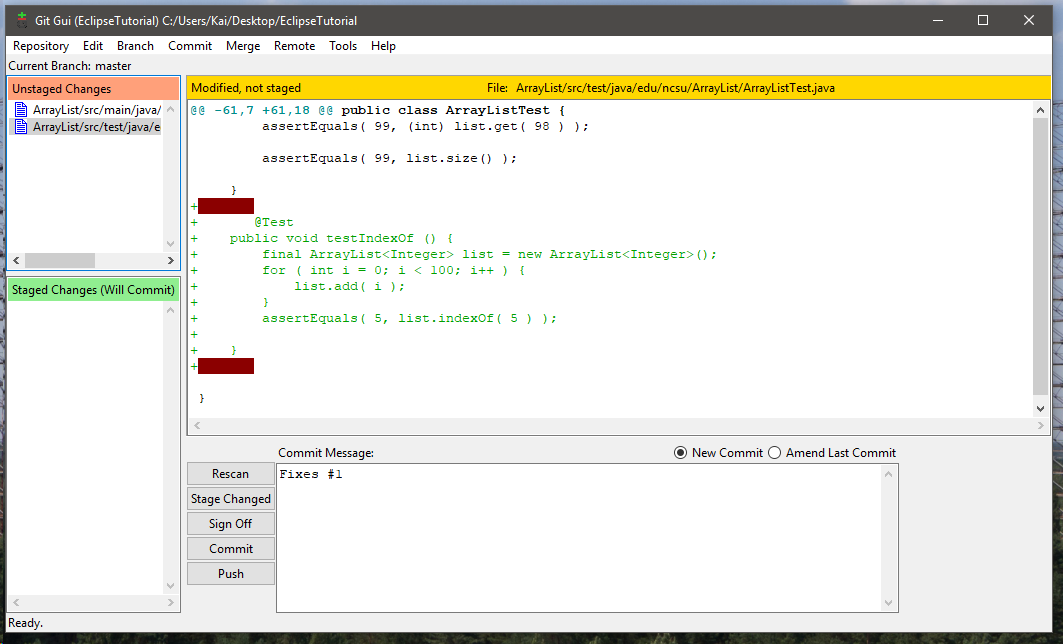This screenshot has height=644, width=1063.
Task: Click the 'public void testIndexOf' diff line
Action: 341,239
